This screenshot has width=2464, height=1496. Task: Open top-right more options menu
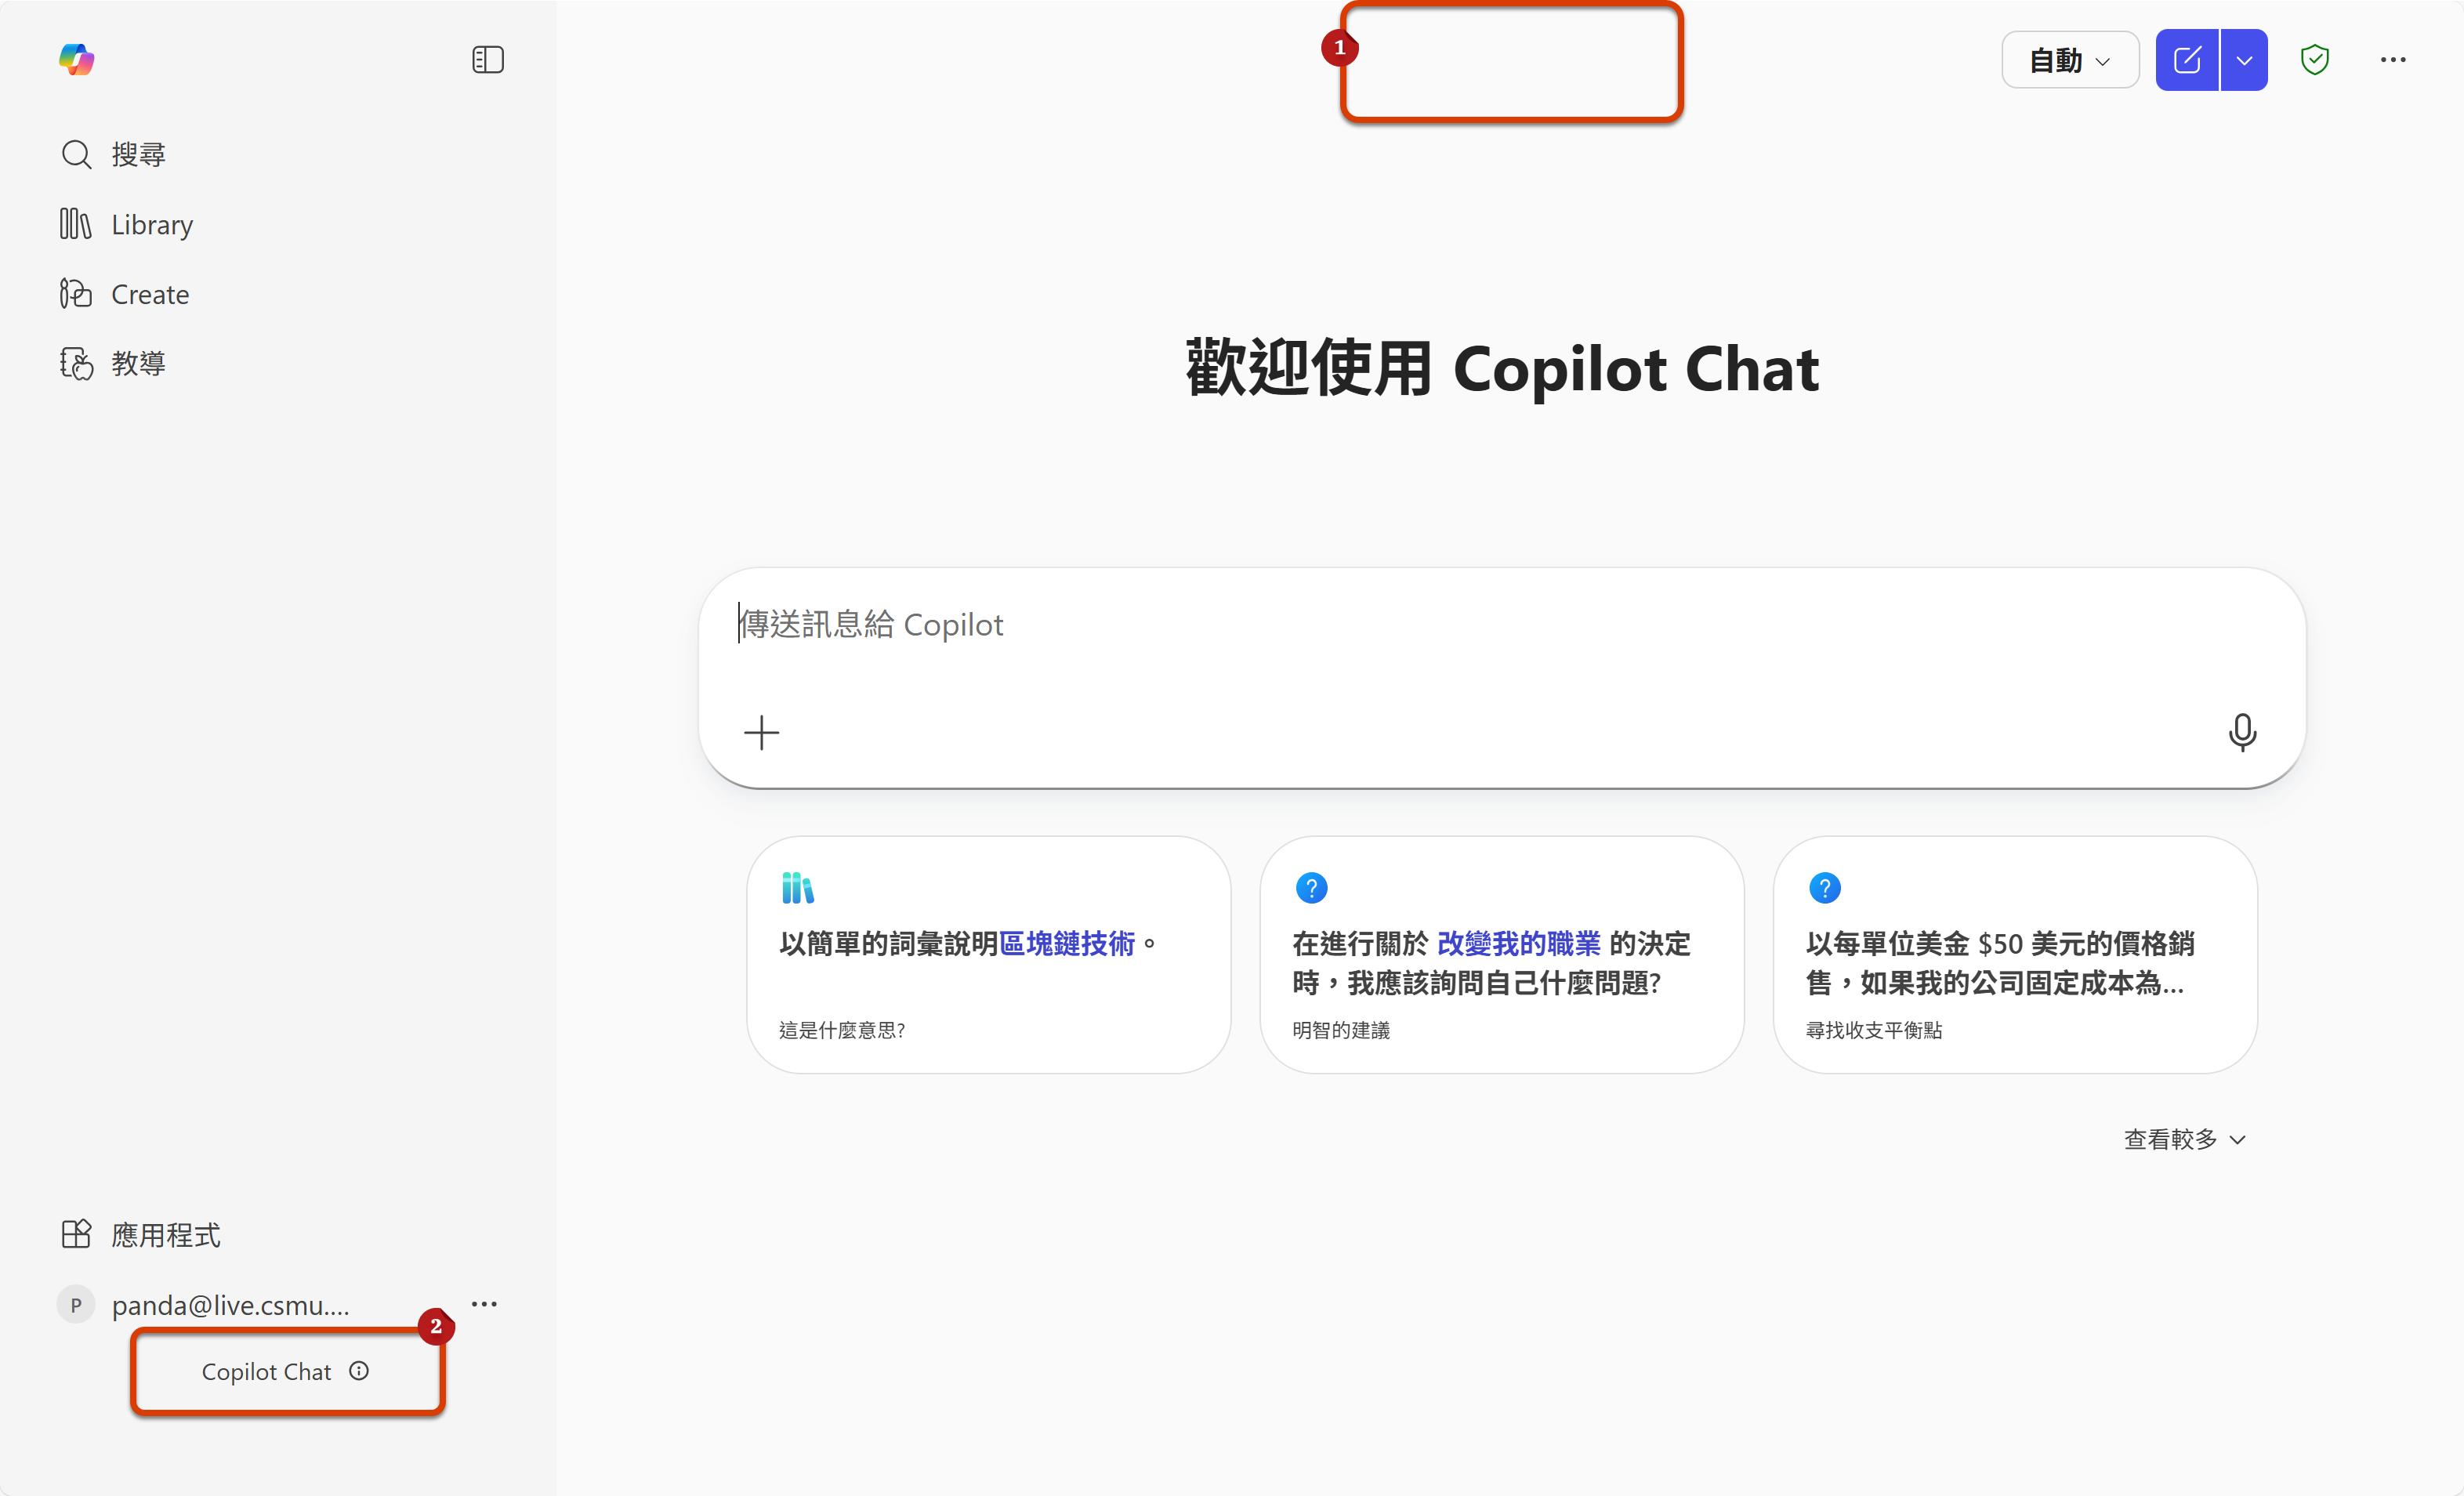pyautogui.click(x=2392, y=60)
